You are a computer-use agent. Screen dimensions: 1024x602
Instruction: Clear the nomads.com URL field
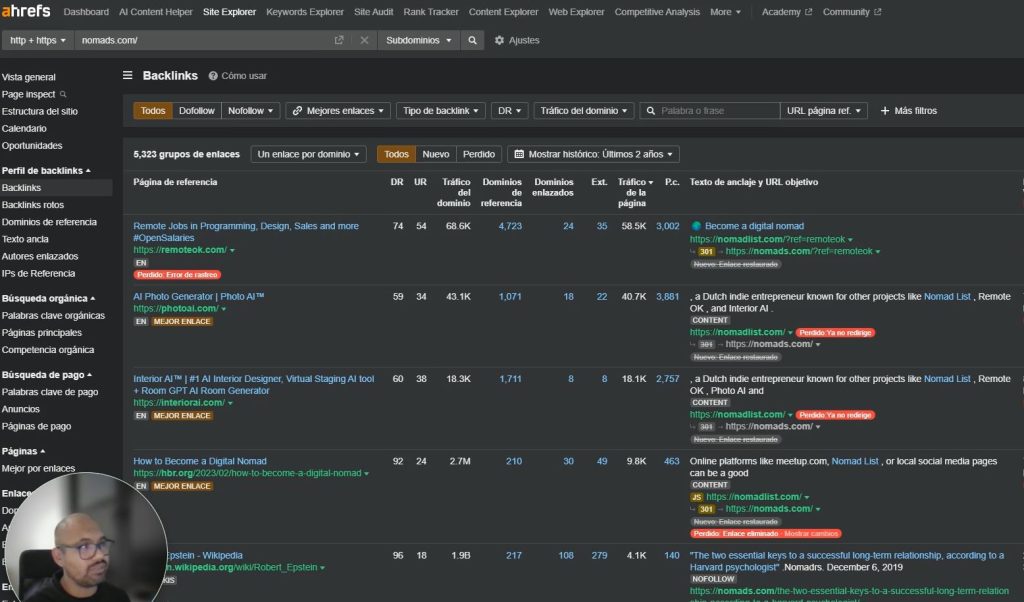click(364, 40)
